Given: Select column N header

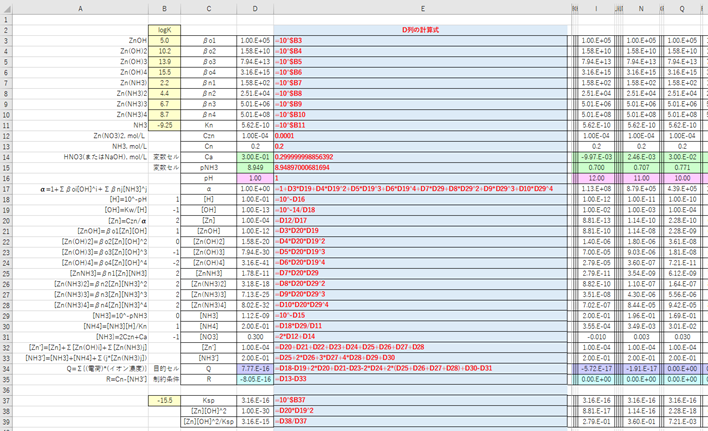Looking at the screenshot, I should [641, 9].
